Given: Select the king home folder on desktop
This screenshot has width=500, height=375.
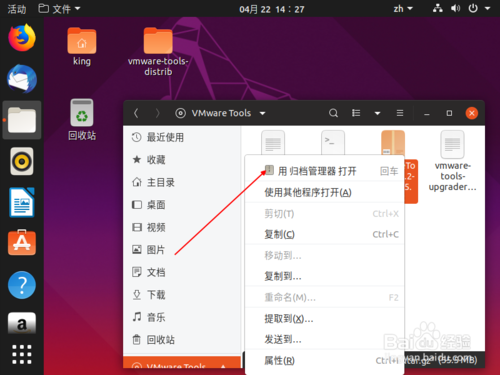Looking at the screenshot, I should coord(82,47).
